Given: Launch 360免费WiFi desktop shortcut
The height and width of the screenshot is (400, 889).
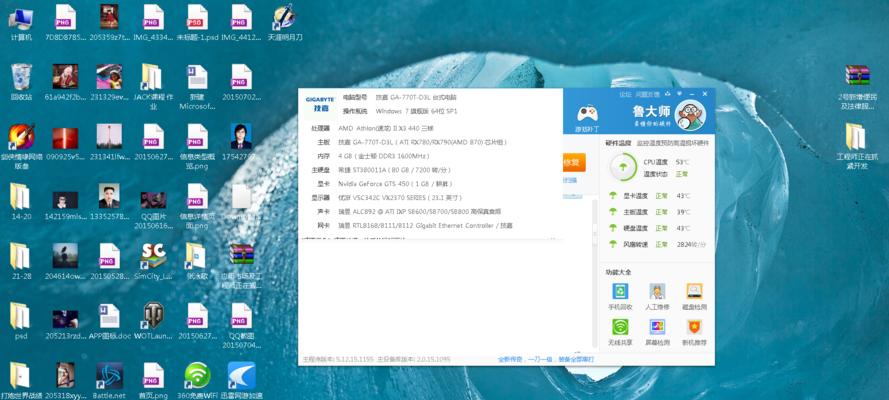Looking at the screenshot, I should coord(197,380).
